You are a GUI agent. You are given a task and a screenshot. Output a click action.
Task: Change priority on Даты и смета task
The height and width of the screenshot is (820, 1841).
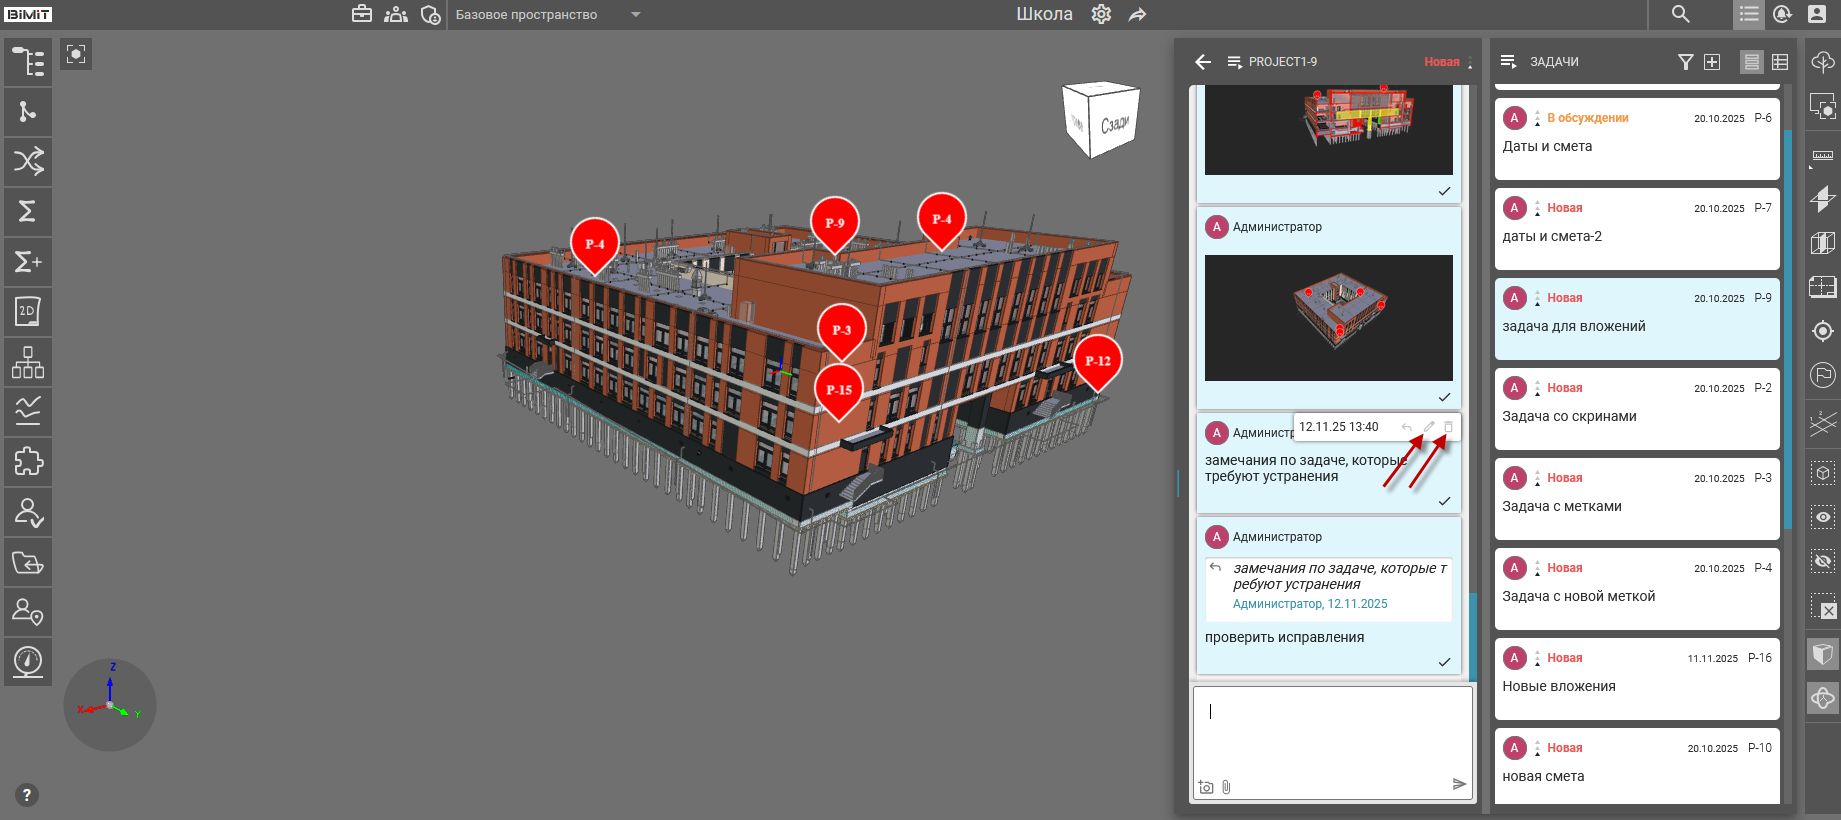[1537, 119]
